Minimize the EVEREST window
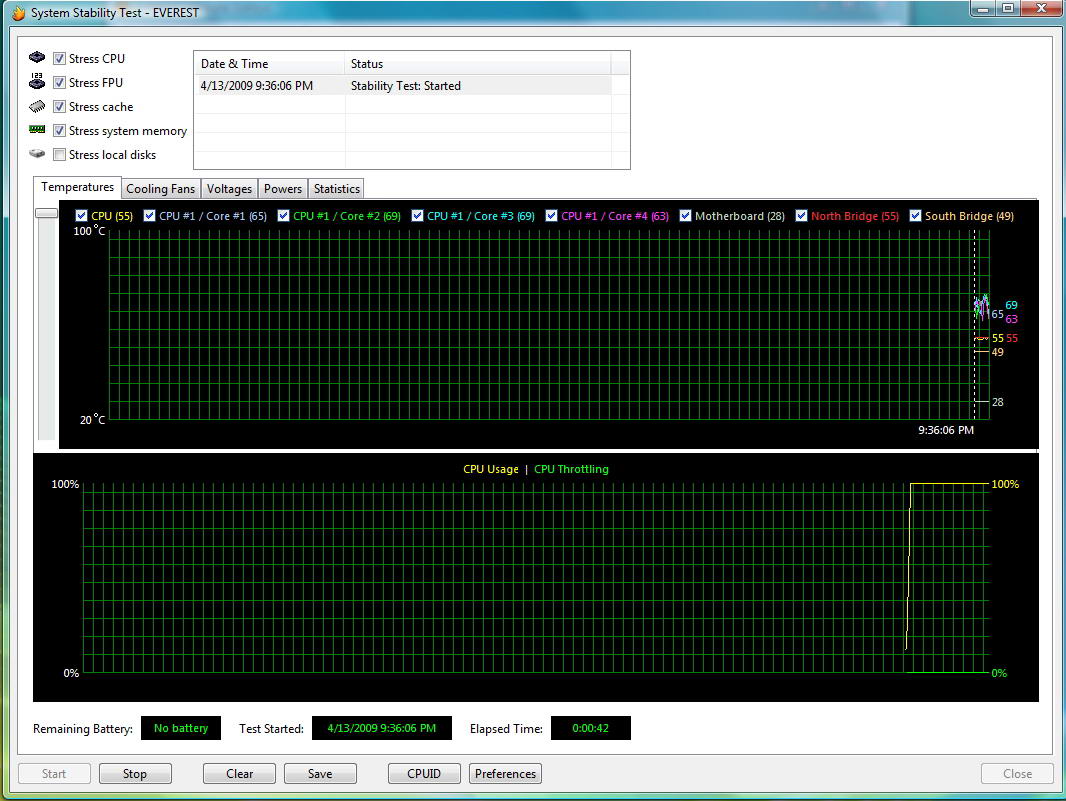 [x=983, y=8]
